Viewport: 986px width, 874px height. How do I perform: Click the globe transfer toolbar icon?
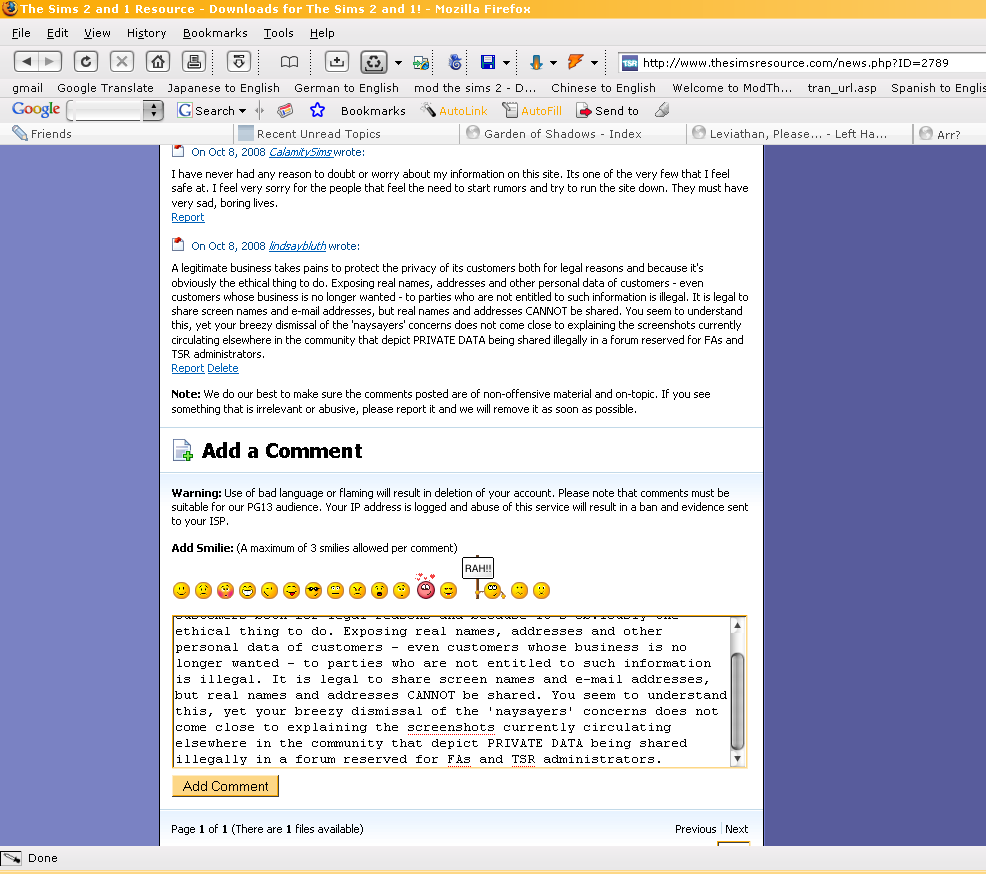click(421, 62)
